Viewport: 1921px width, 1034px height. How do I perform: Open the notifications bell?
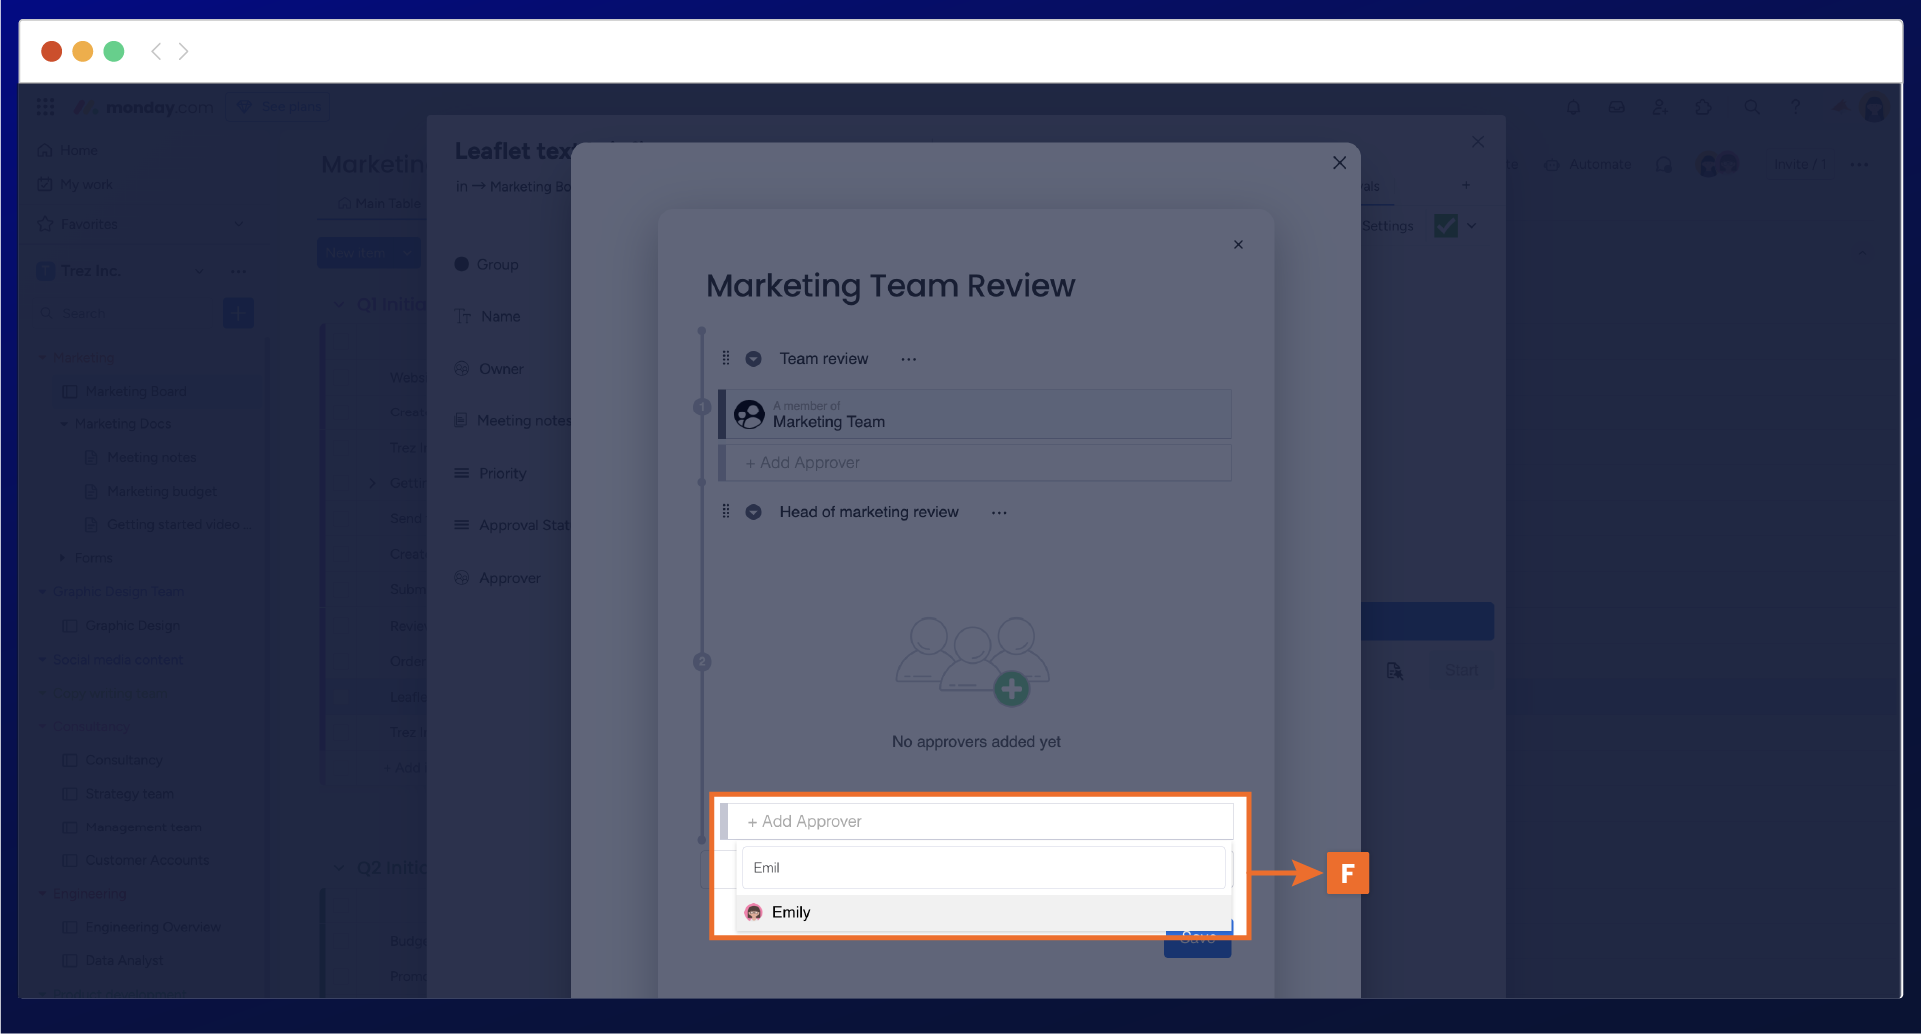tap(1573, 107)
